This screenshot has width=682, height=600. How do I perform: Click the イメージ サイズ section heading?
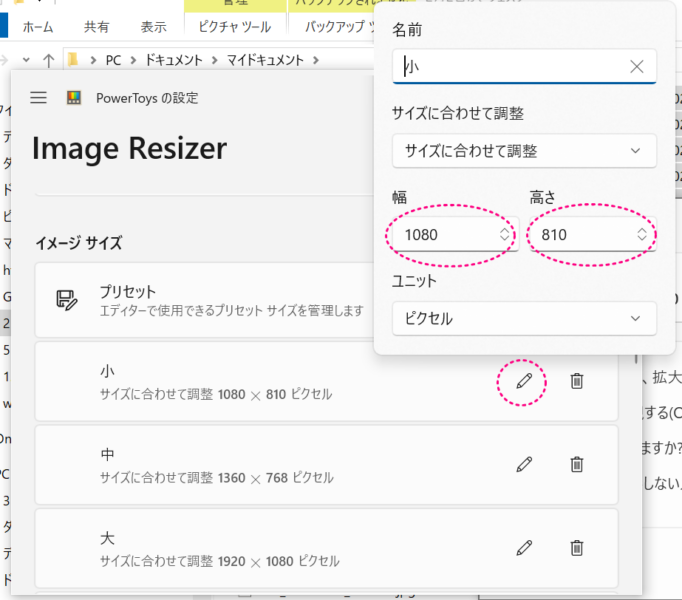tap(79, 243)
